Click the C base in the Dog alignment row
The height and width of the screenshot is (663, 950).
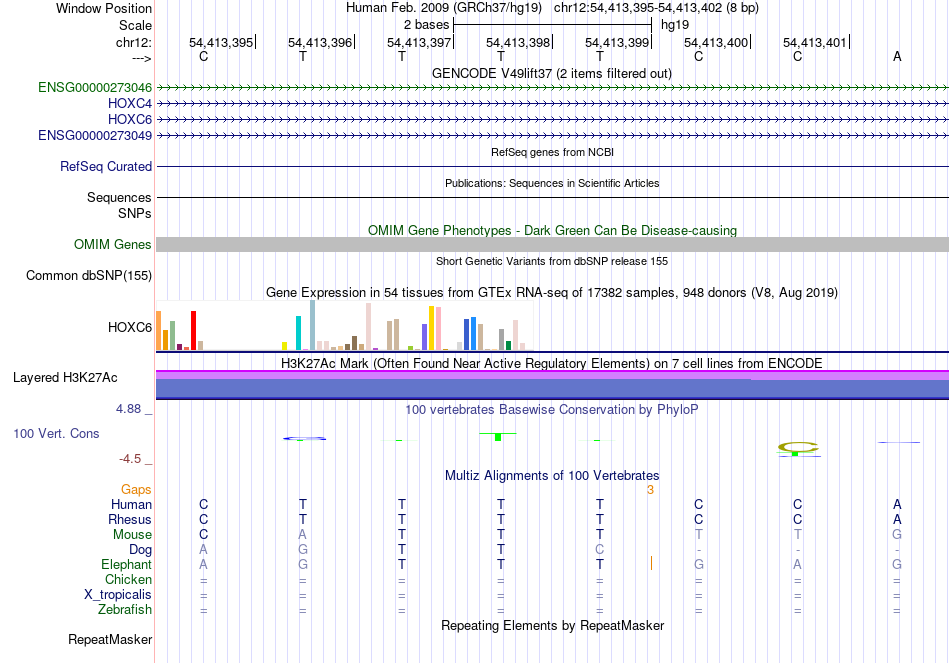(599, 550)
